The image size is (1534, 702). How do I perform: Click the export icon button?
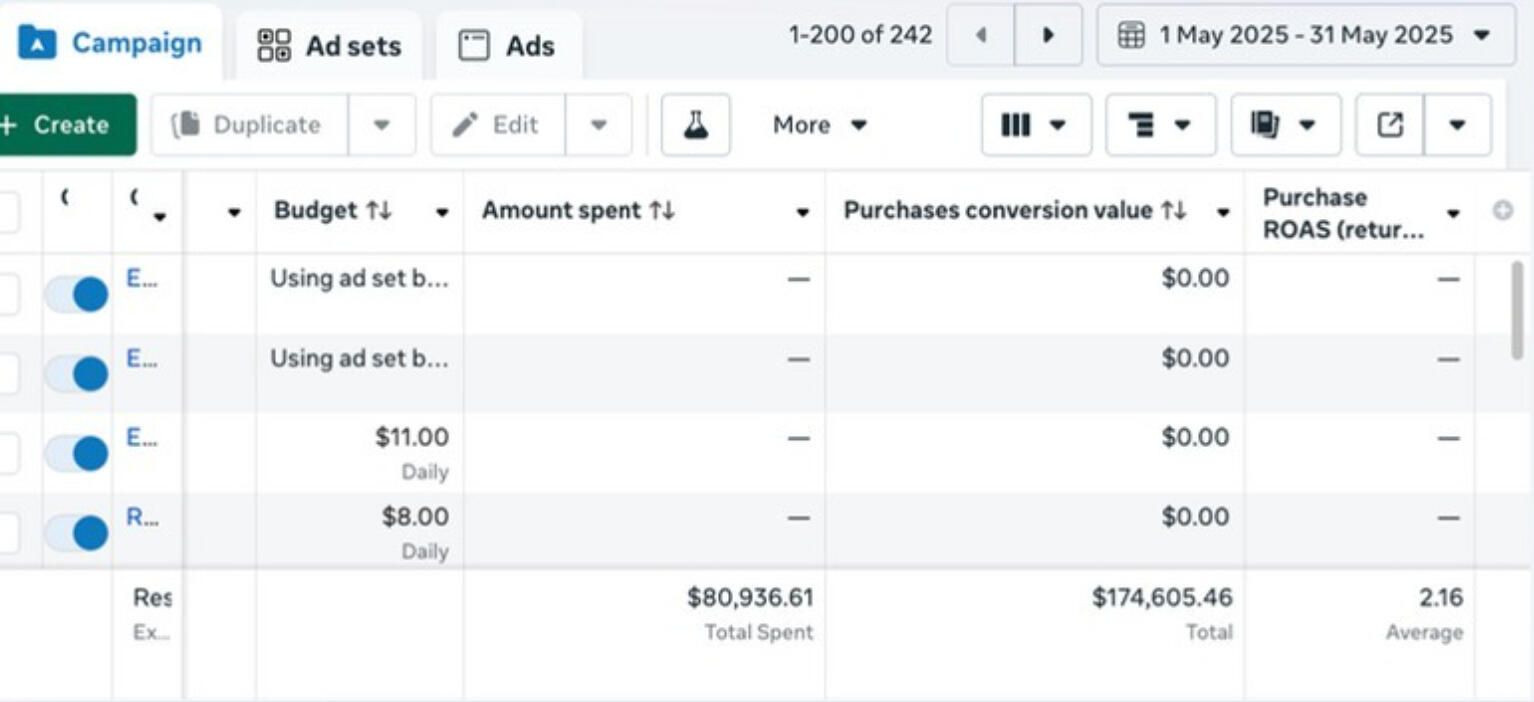[x=1390, y=125]
